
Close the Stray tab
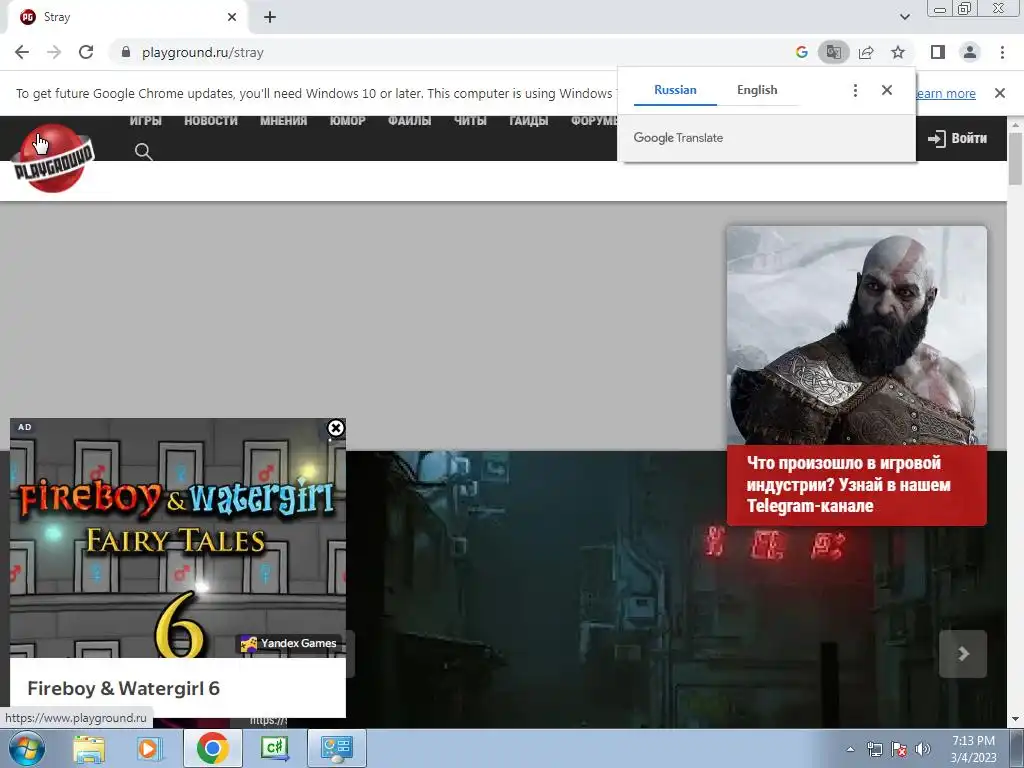[232, 18]
